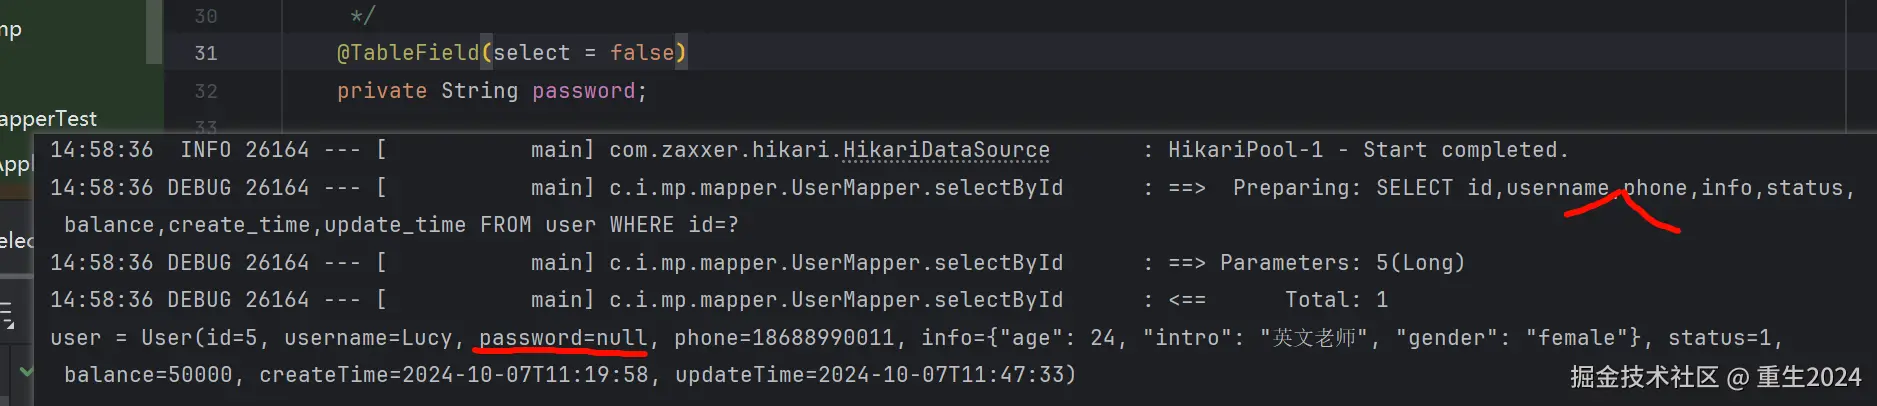Image resolution: width=1877 pixels, height=406 pixels.
Task: Click the password field name in code
Action: [x=584, y=91]
